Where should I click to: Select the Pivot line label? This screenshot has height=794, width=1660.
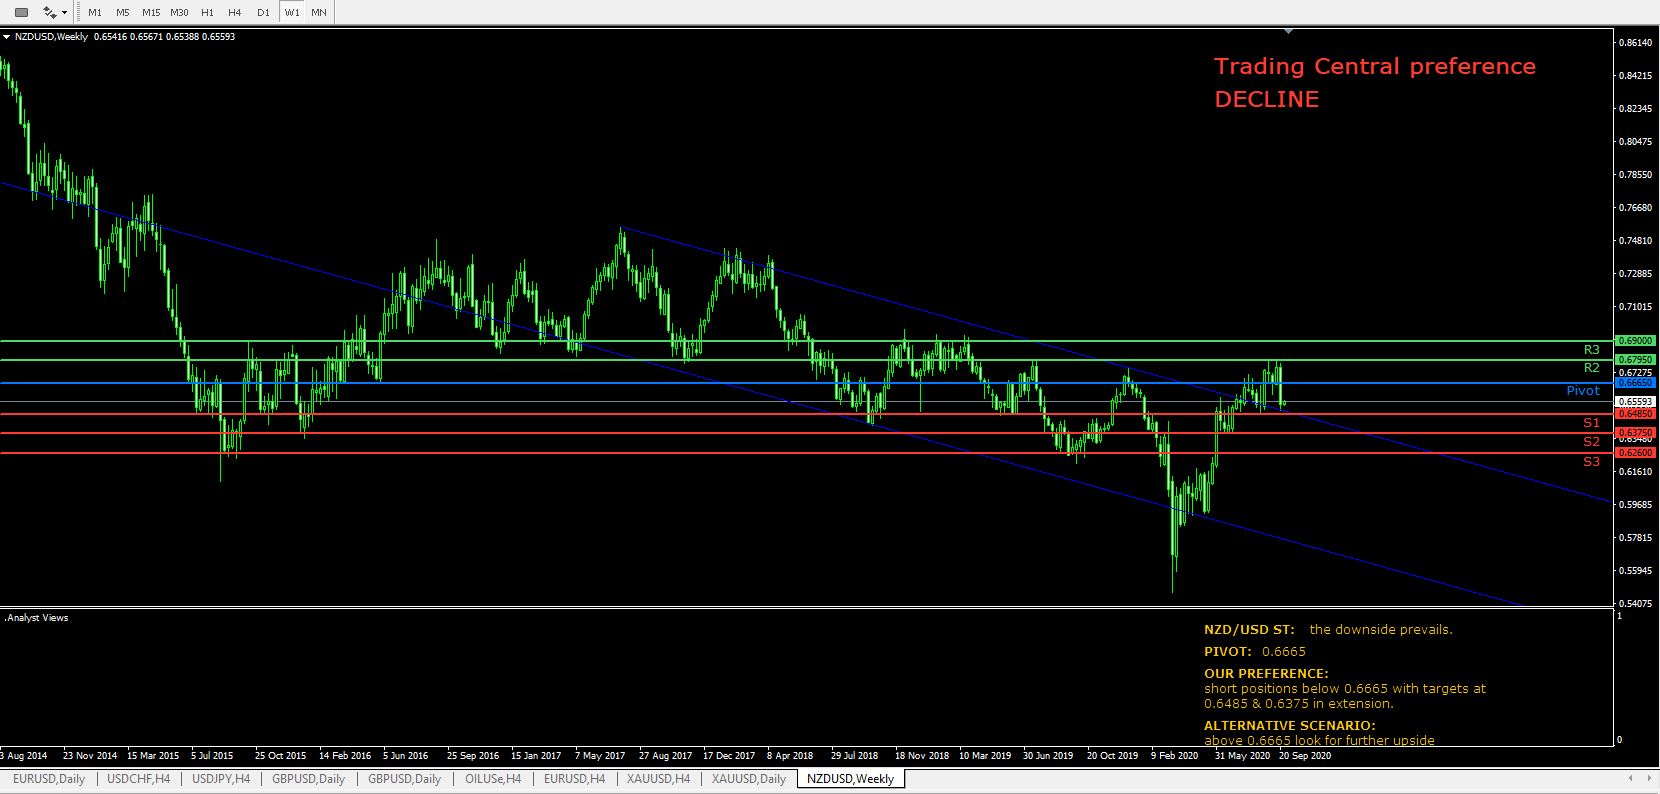pyautogui.click(x=1583, y=391)
